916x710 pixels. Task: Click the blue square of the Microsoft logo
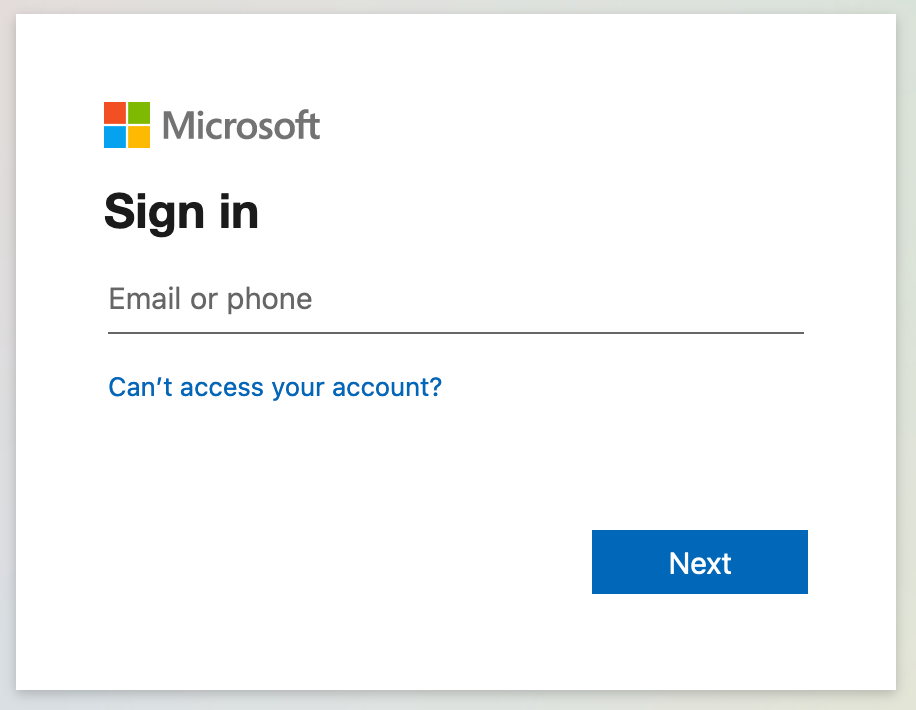point(114,137)
